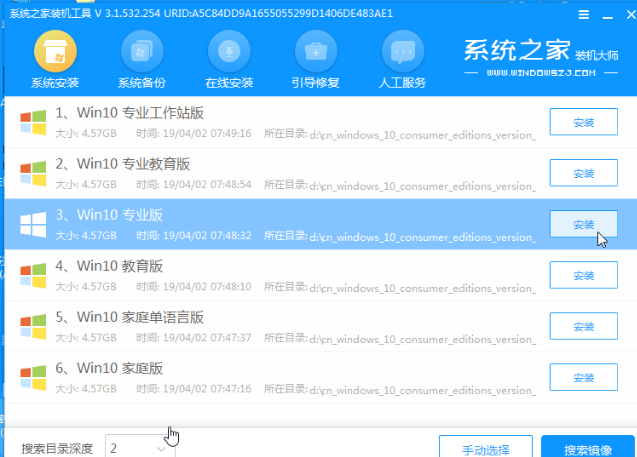Click the Windows logo beside Win10 教育版
The width and height of the screenshot is (637, 457).
pos(33,273)
